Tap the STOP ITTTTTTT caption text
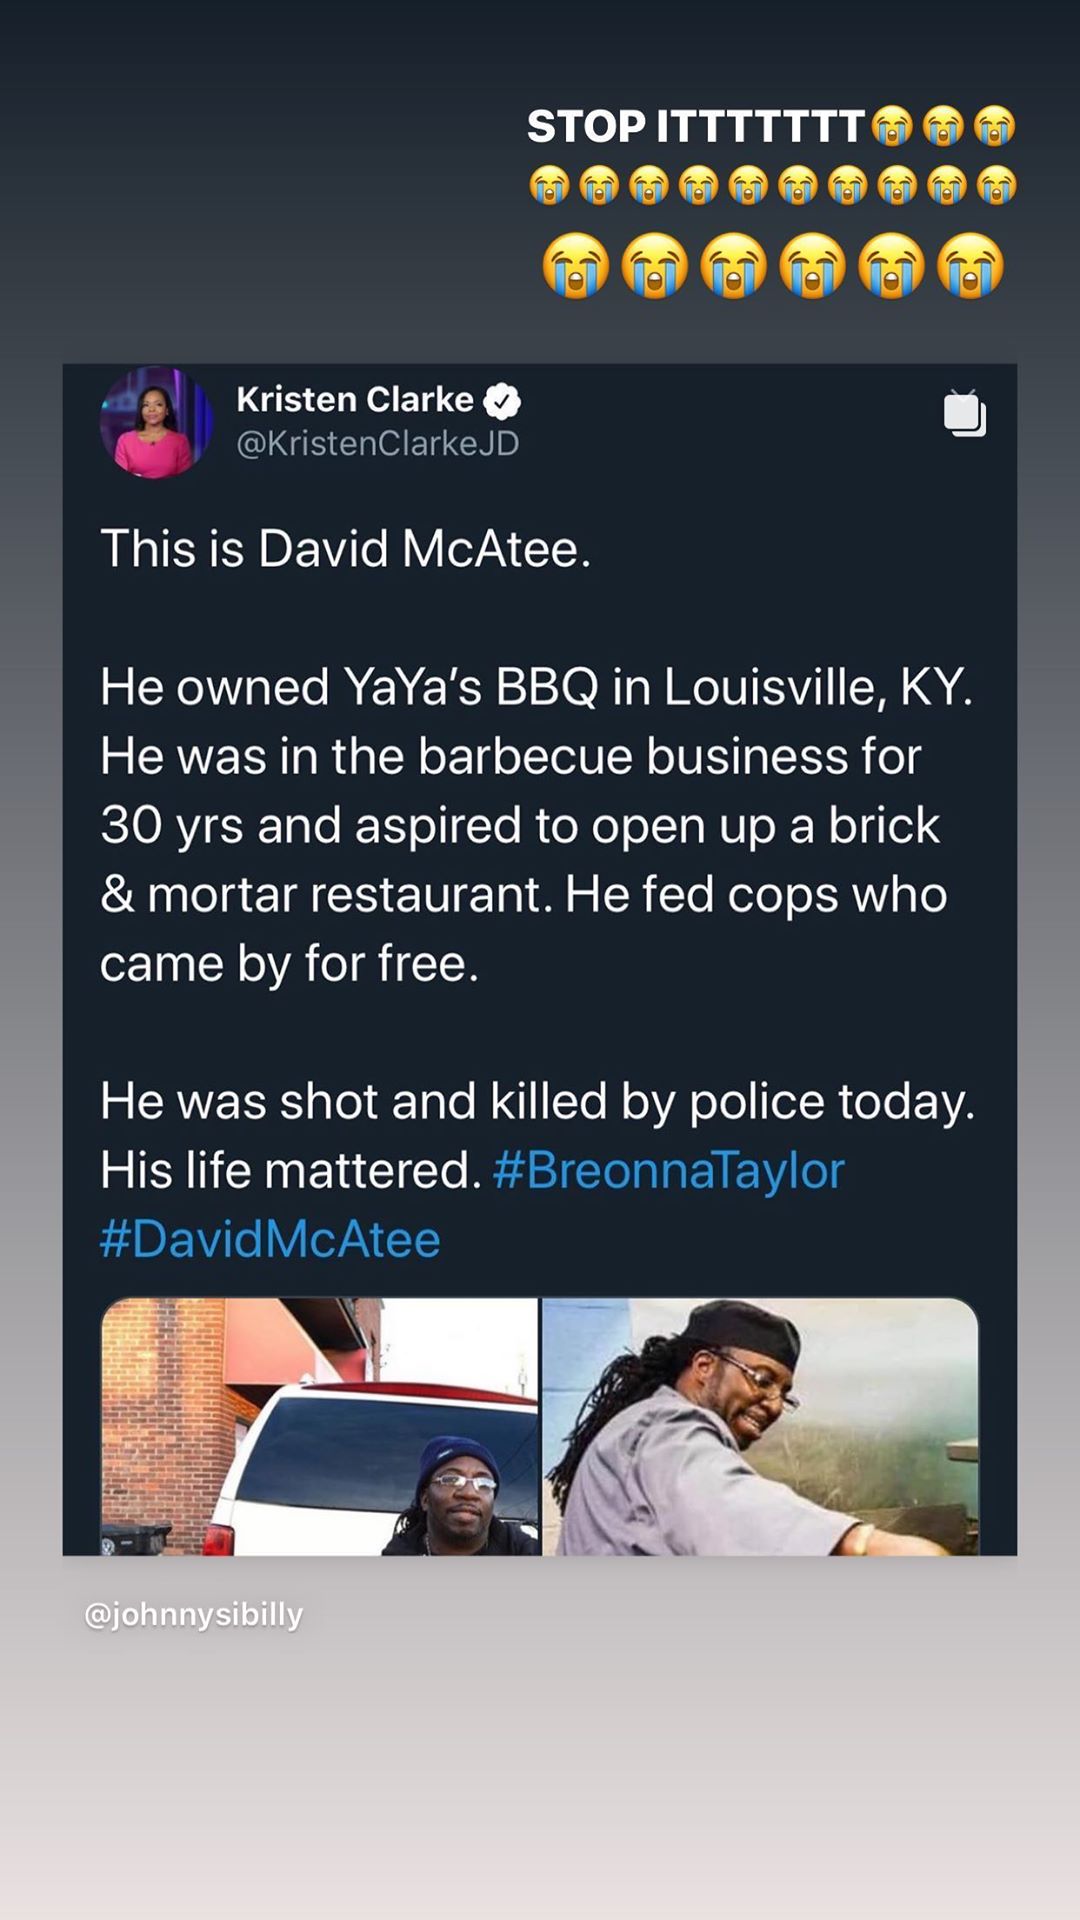Image resolution: width=1080 pixels, height=1920 pixels. pyautogui.click(x=695, y=127)
